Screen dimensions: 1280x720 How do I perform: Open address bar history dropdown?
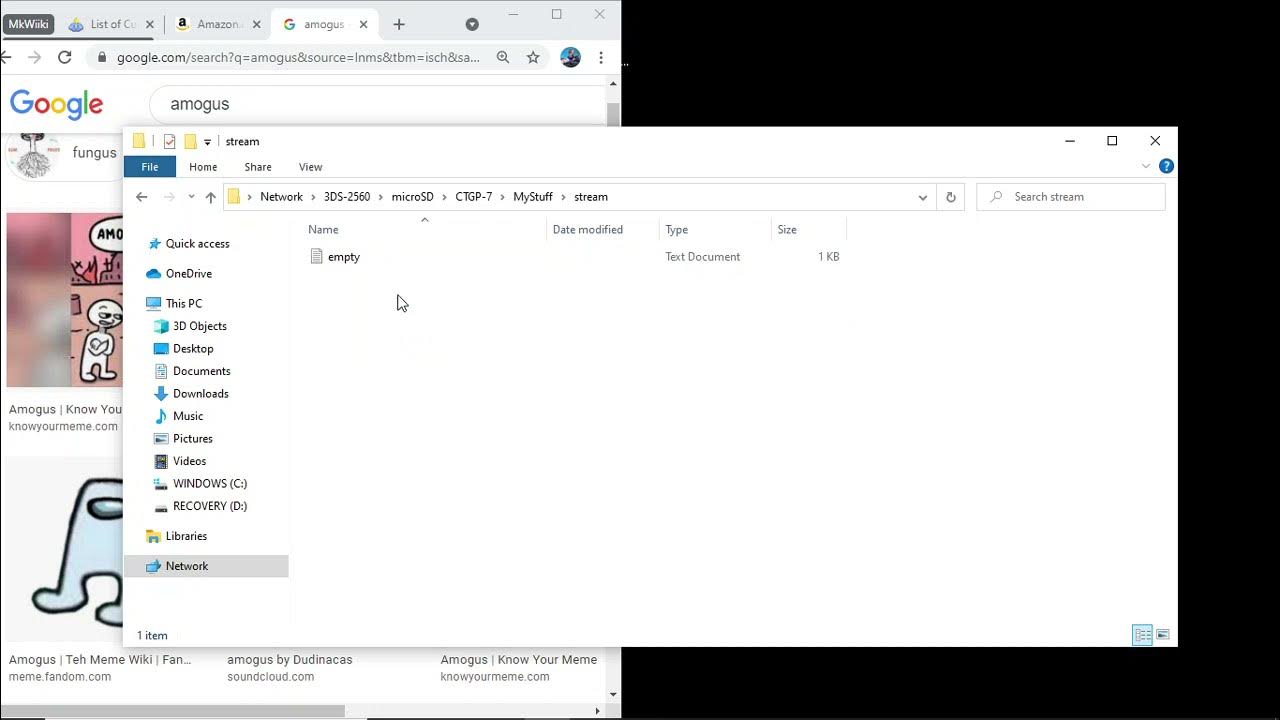[922, 197]
